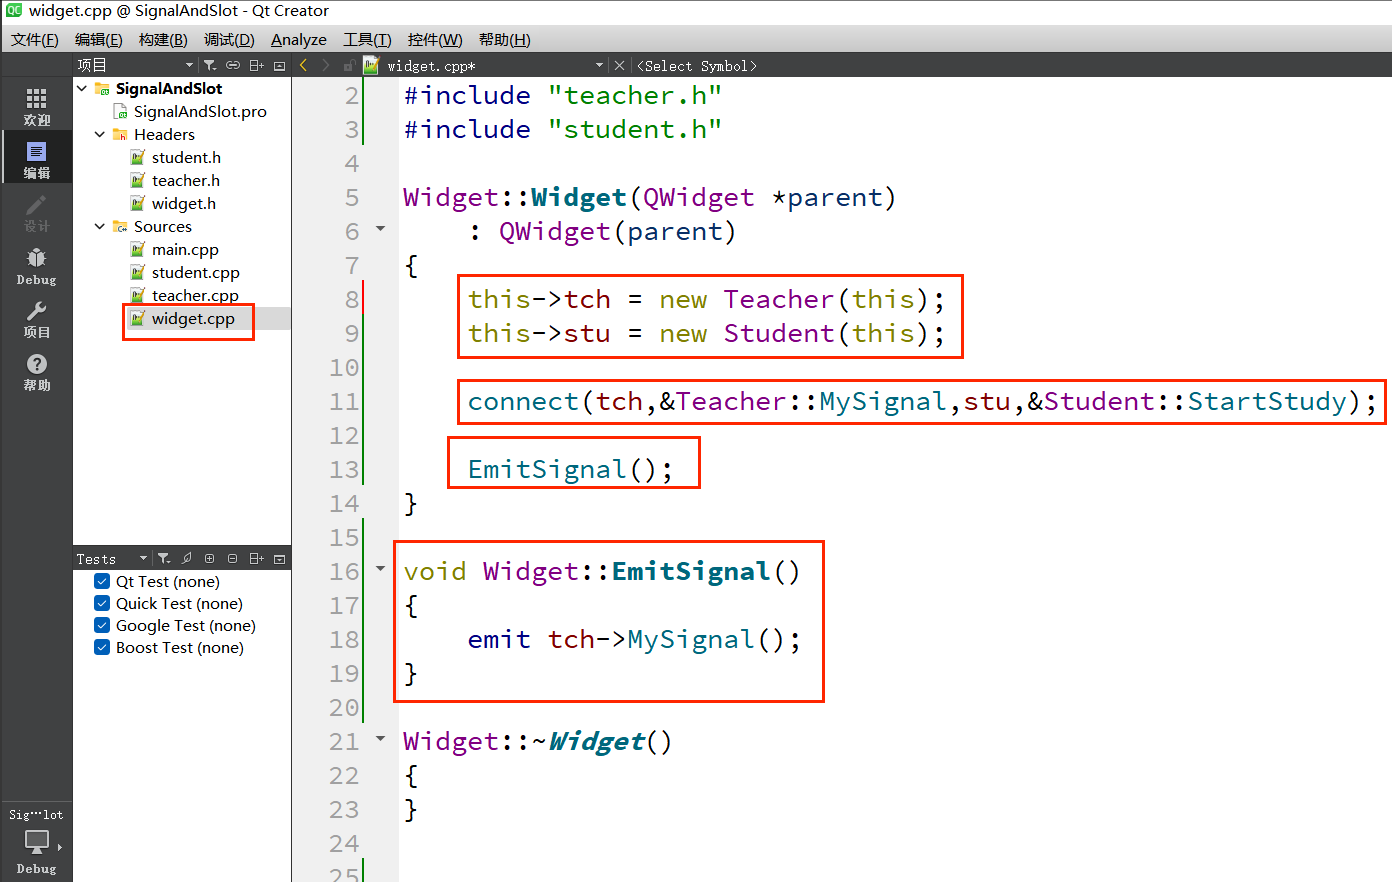The image size is (1392, 882).
Task: Select teacher.h in Headers
Action: pos(186,180)
